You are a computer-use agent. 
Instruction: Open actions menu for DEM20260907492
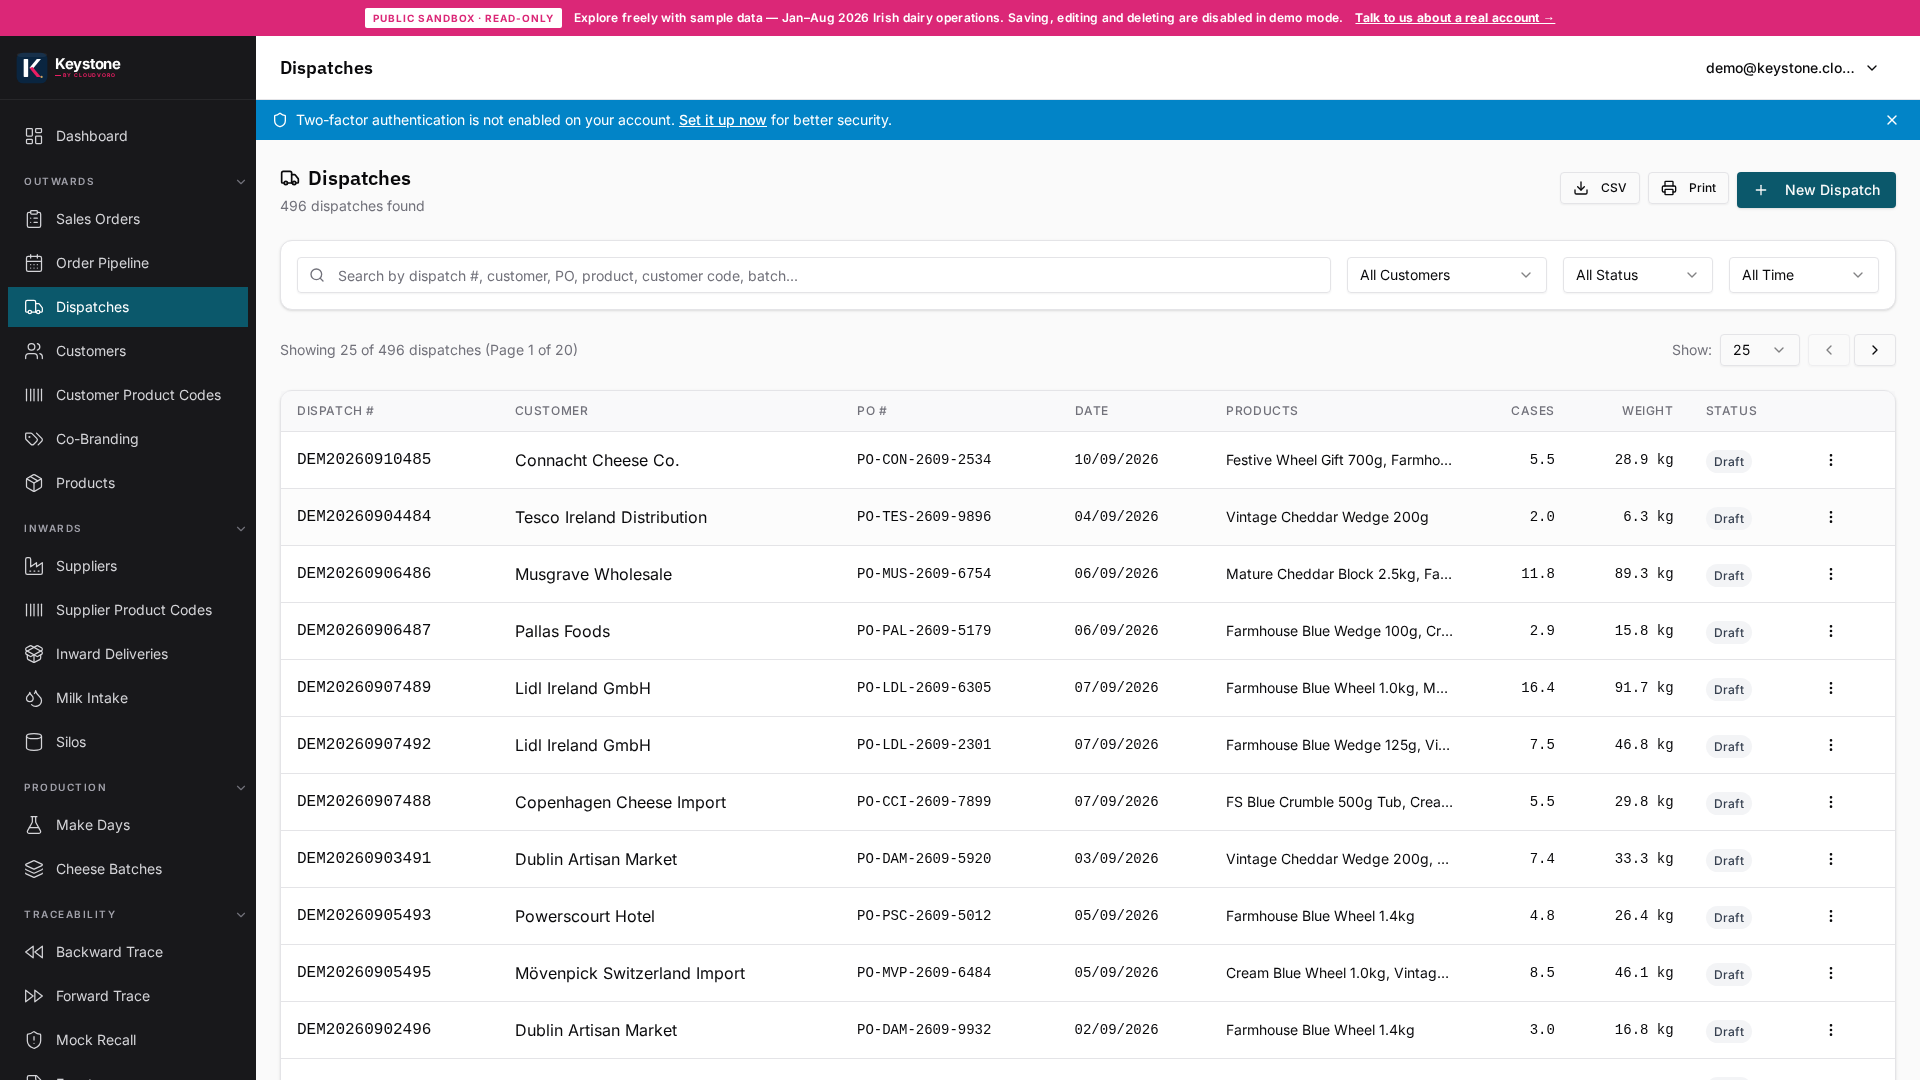coord(1830,745)
